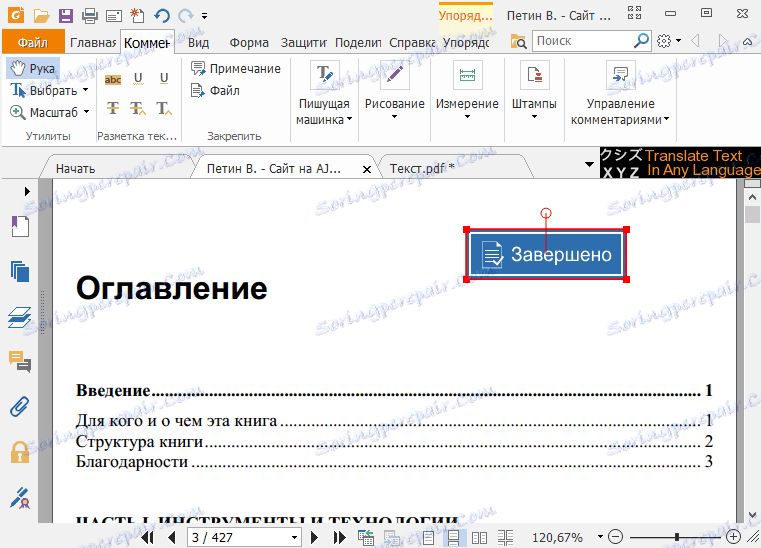
Task: Open the Pages thumbnails panel icon
Action: 20,272
